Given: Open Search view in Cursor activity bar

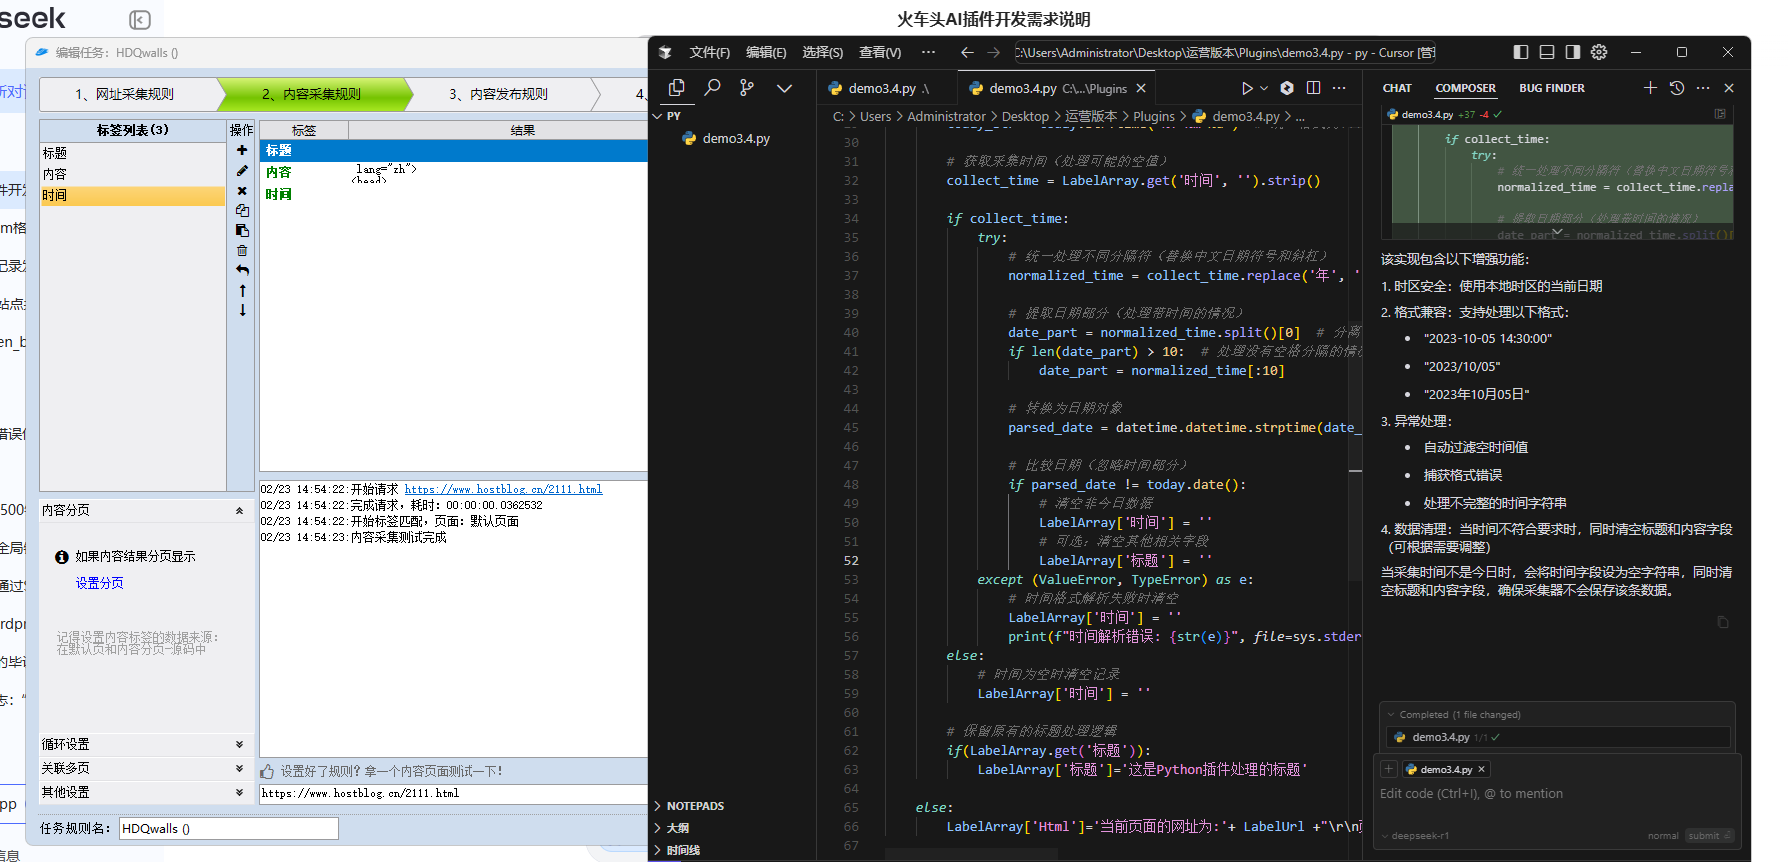Looking at the screenshot, I should tap(712, 88).
